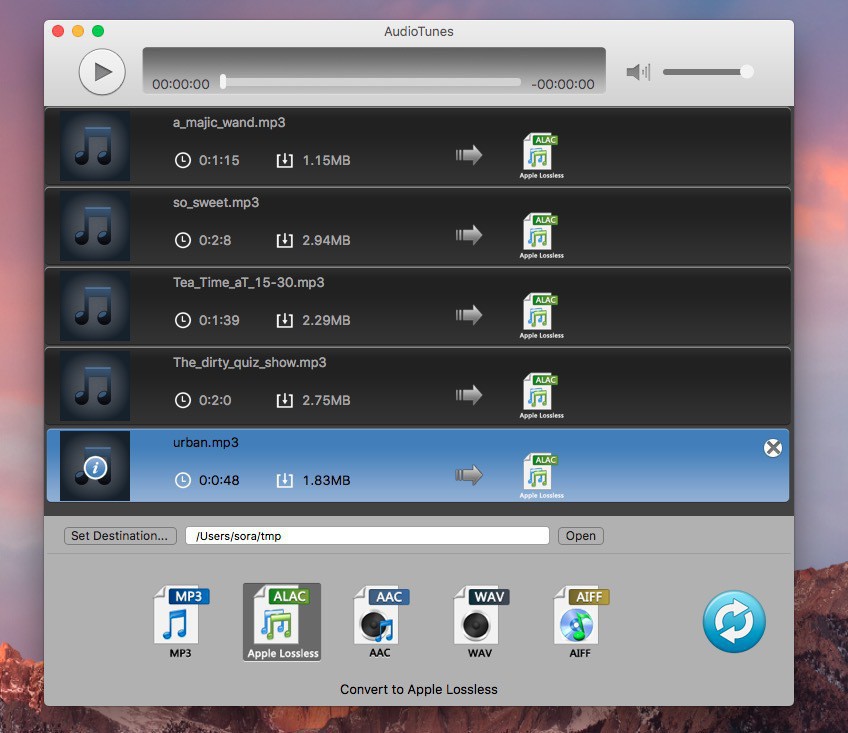
Task: Click the file size icon beside 2.75MB
Action: click(284, 400)
